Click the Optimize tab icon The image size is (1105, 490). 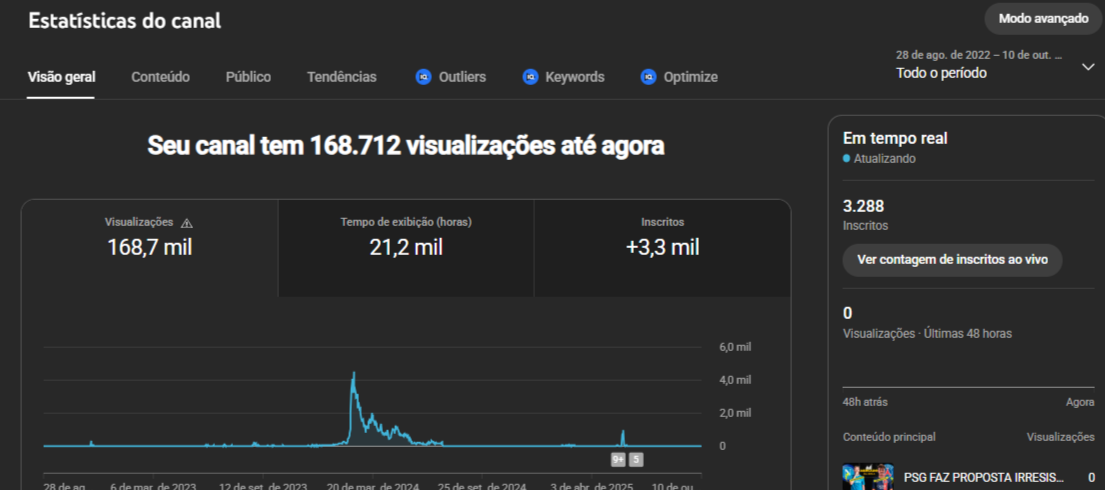pos(648,77)
